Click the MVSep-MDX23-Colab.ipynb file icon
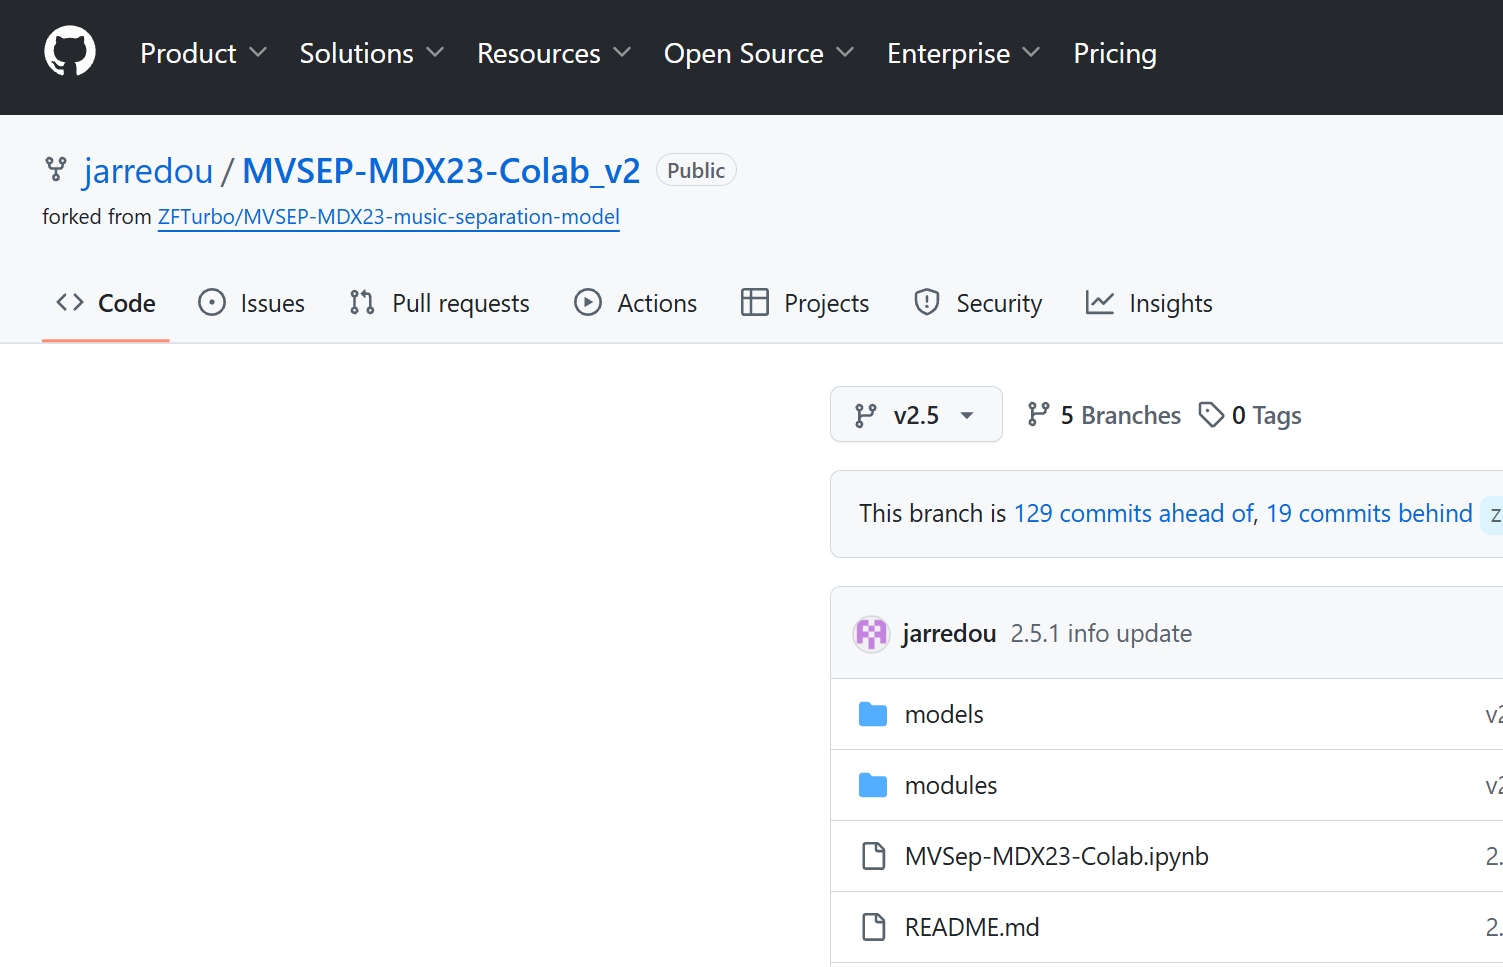The width and height of the screenshot is (1503, 967). [x=873, y=856]
